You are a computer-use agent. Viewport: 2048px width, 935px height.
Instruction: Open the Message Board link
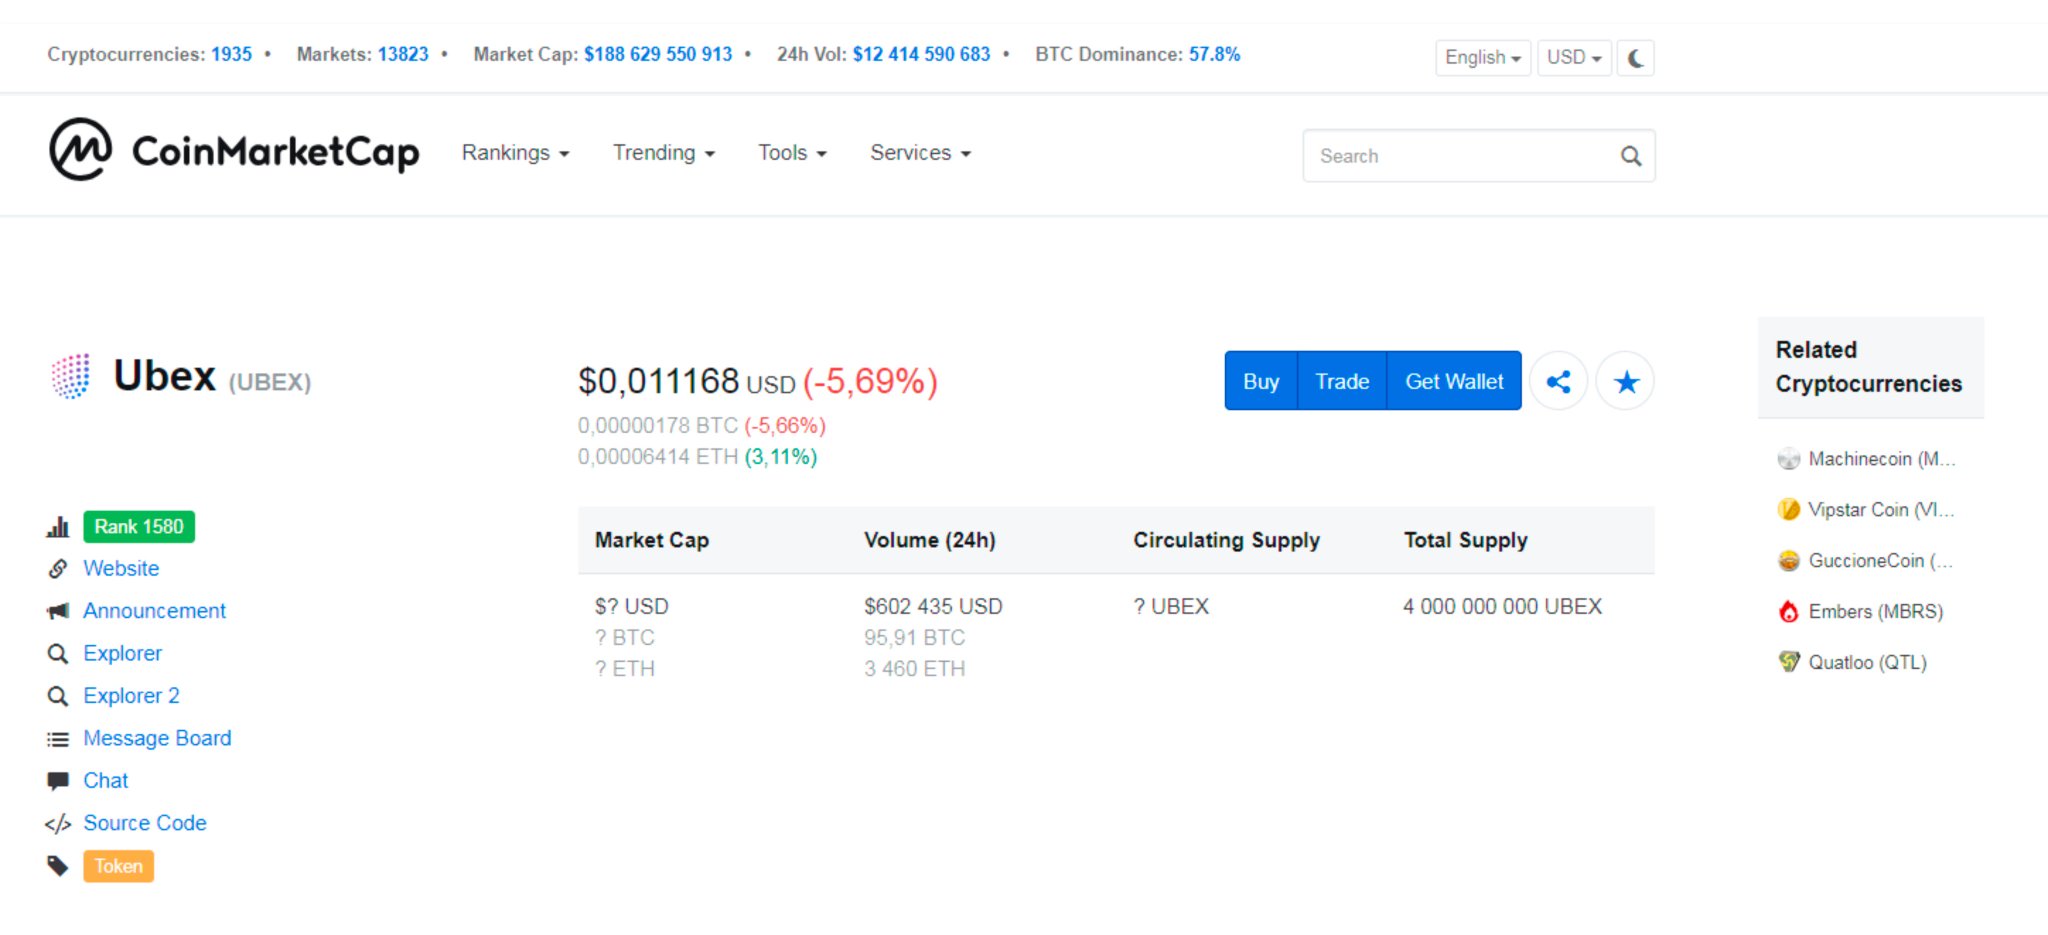pos(157,738)
